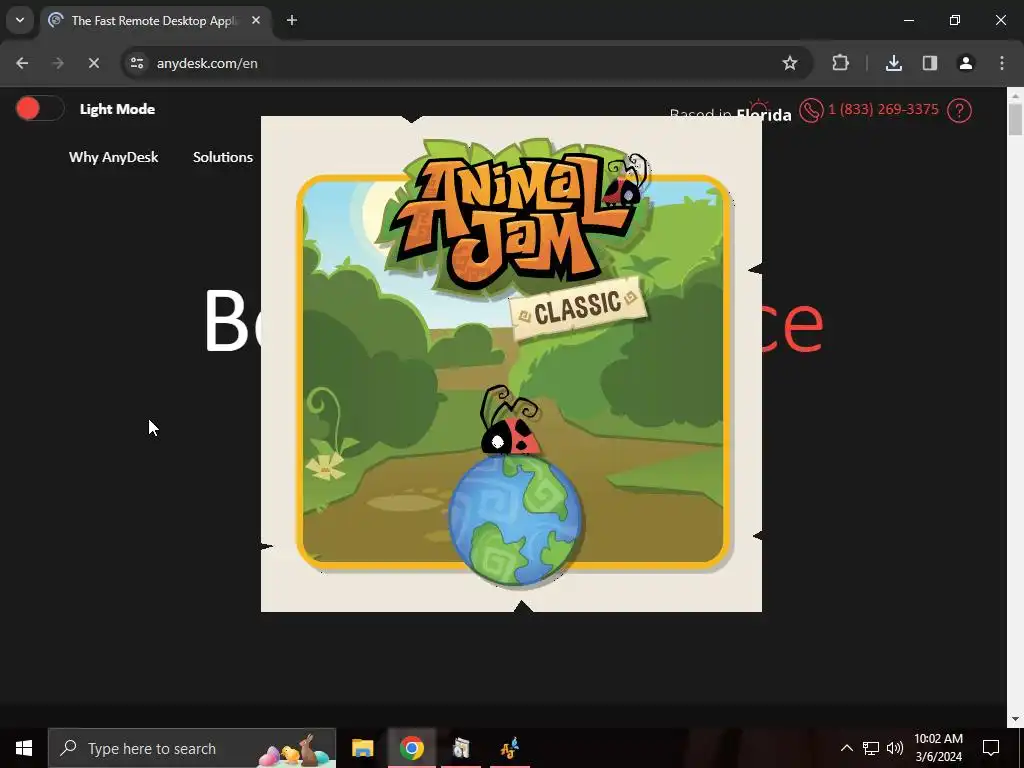
Task: Toggle the Light Mode switch
Action: pos(40,108)
